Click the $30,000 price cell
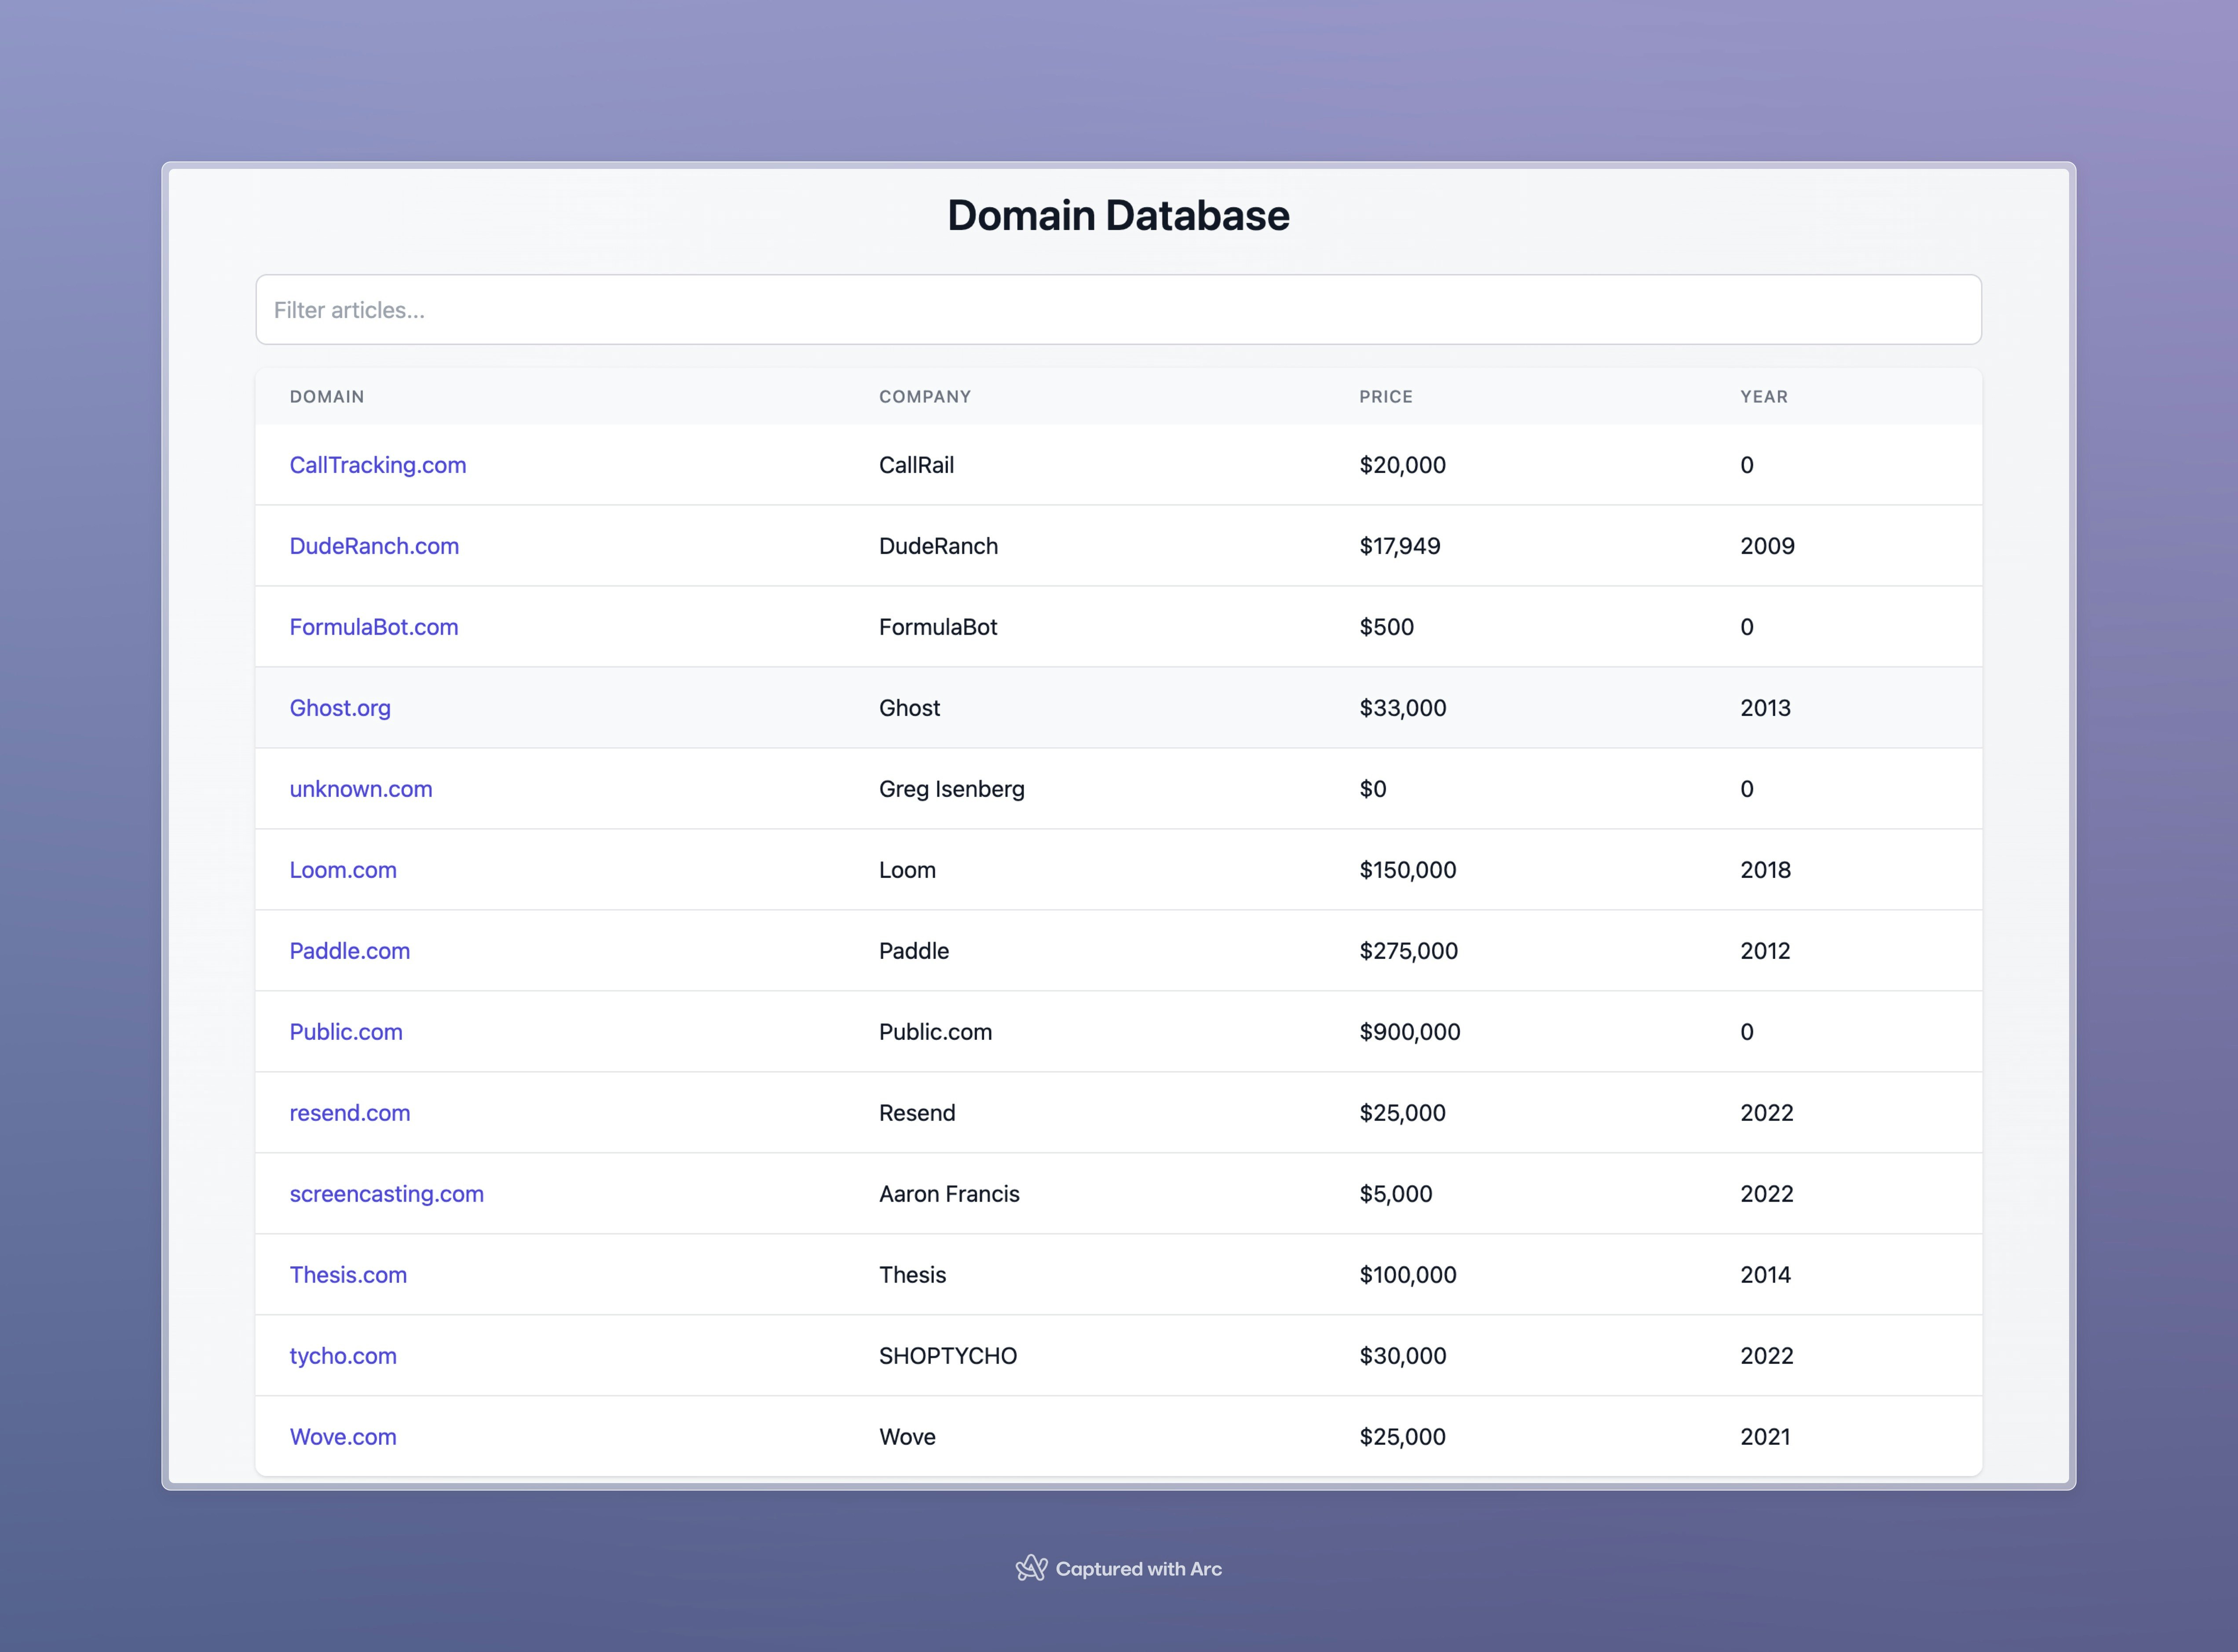Viewport: 2238px width, 1652px height. click(1403, 1356)
